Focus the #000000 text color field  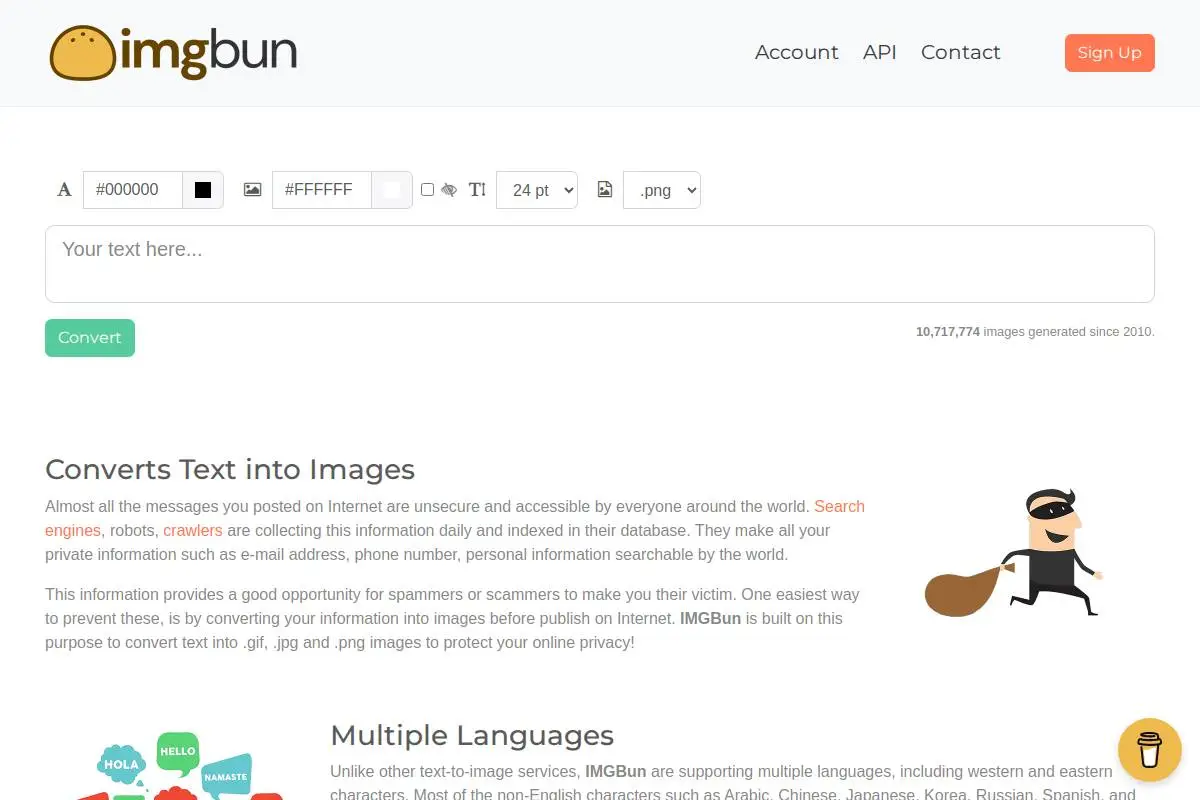pyautogui.click(x=133, y=190)
